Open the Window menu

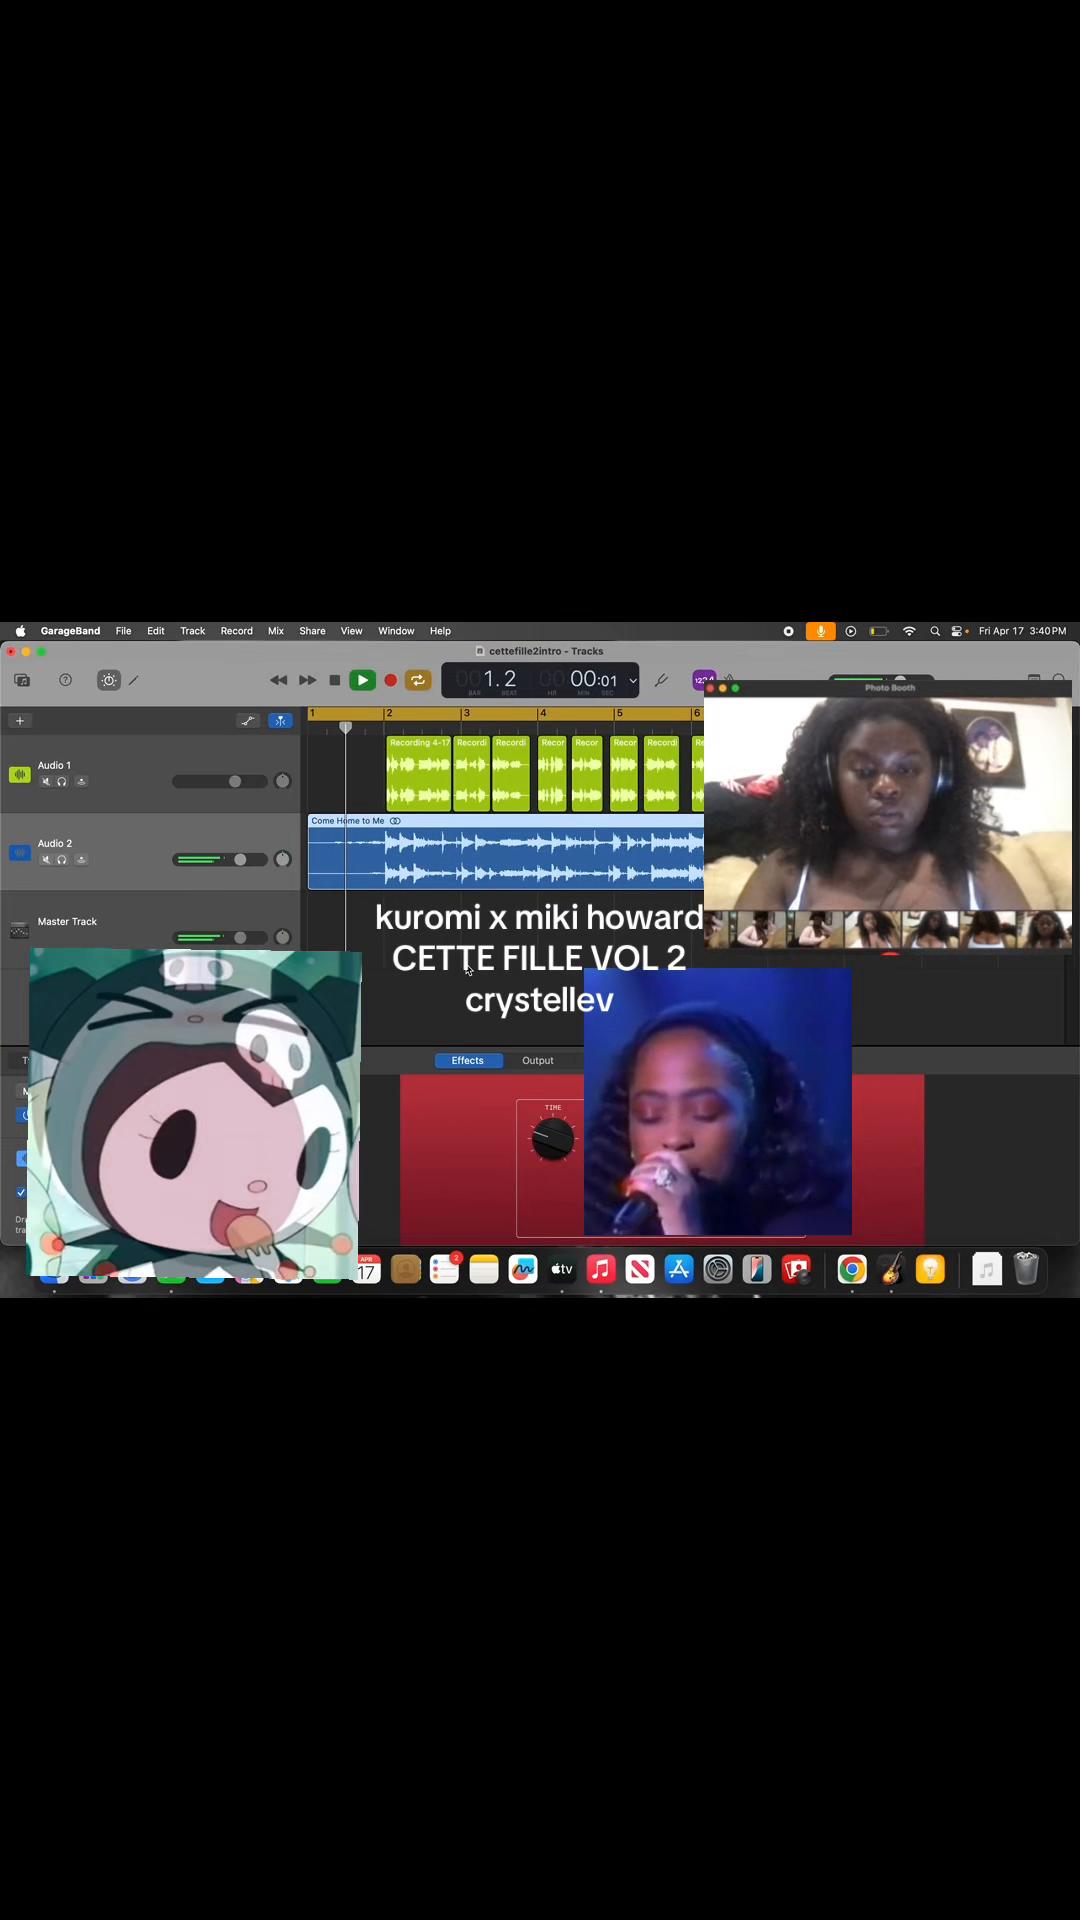click(396, 631)
